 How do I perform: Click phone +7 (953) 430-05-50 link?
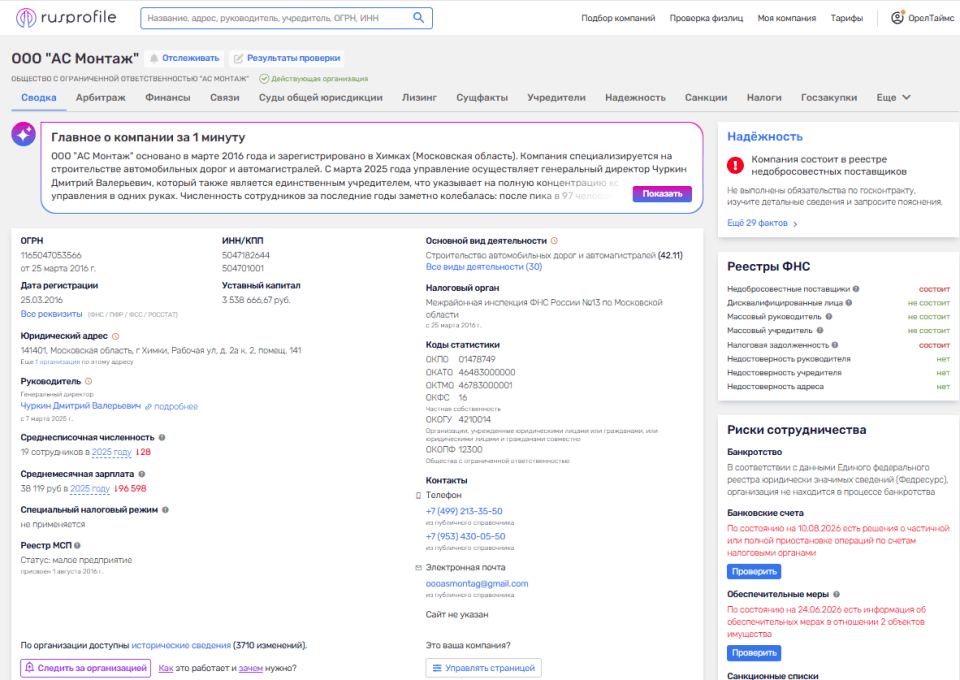(465, 537)
